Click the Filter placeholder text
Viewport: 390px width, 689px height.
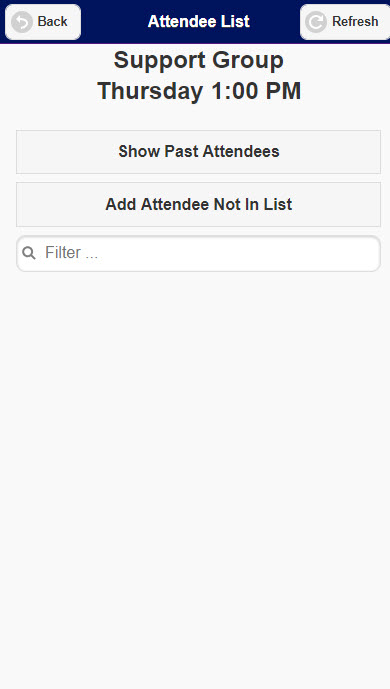71,253
